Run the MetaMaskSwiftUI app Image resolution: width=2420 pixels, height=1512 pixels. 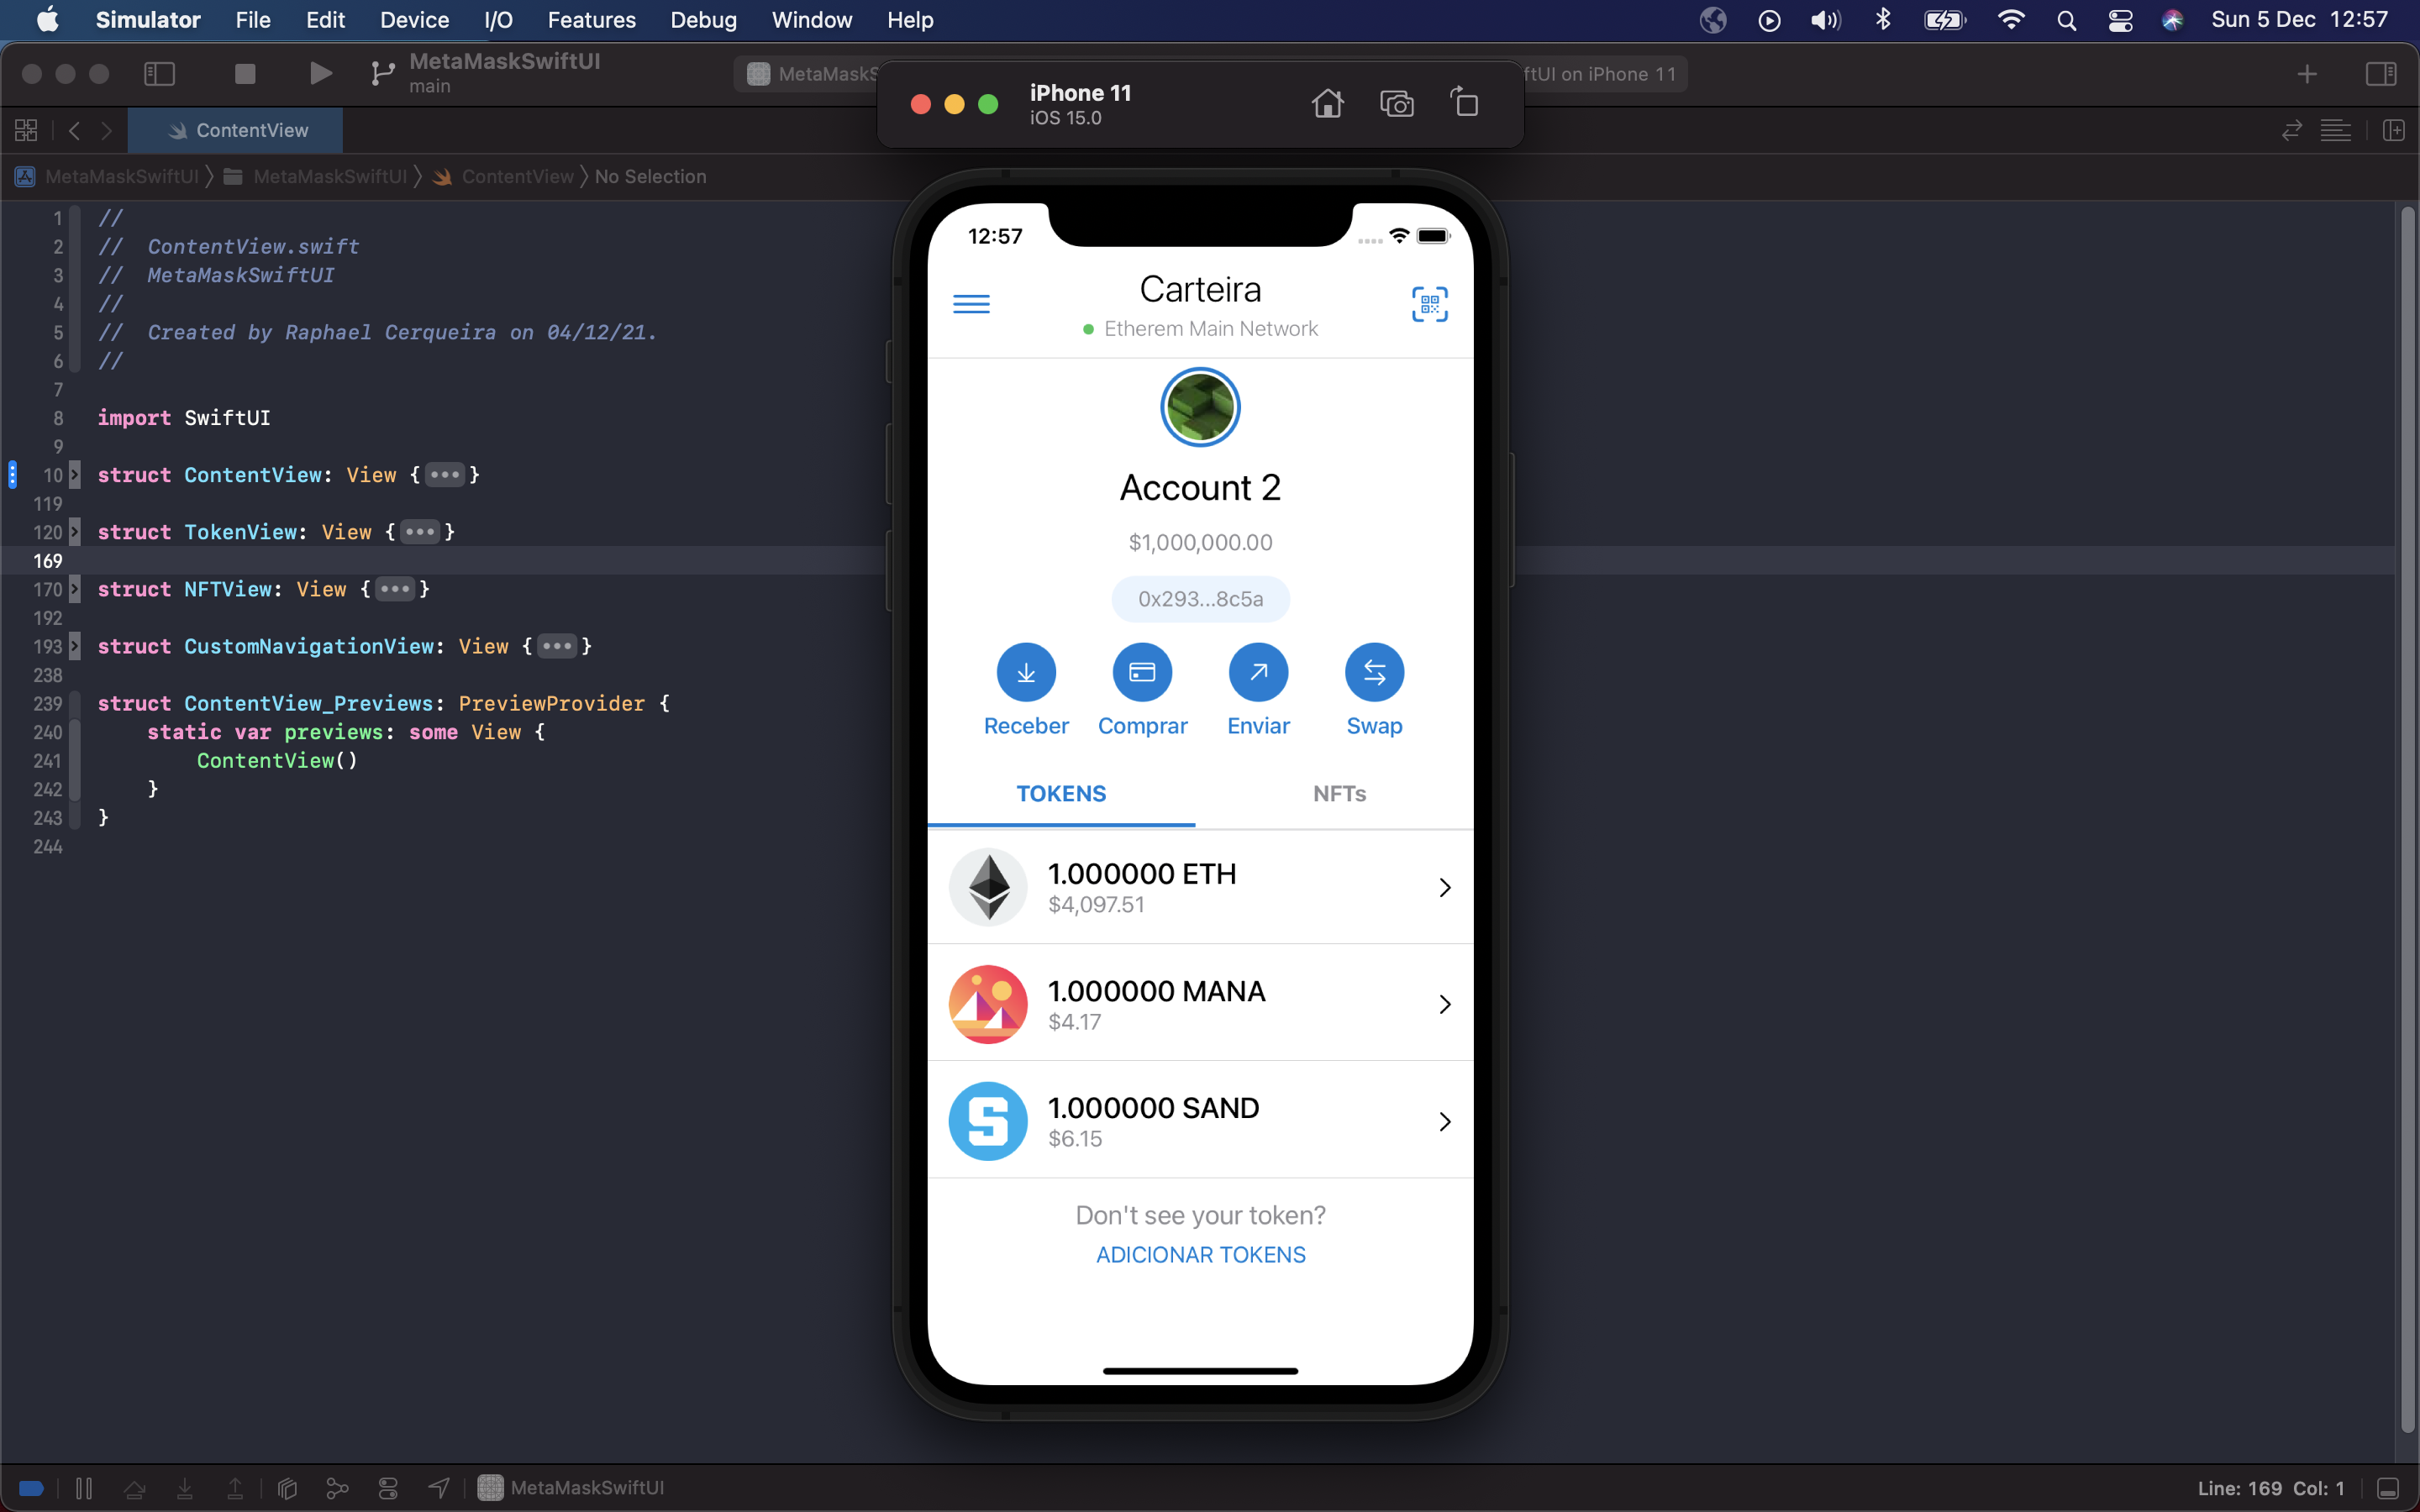(319, 73)
